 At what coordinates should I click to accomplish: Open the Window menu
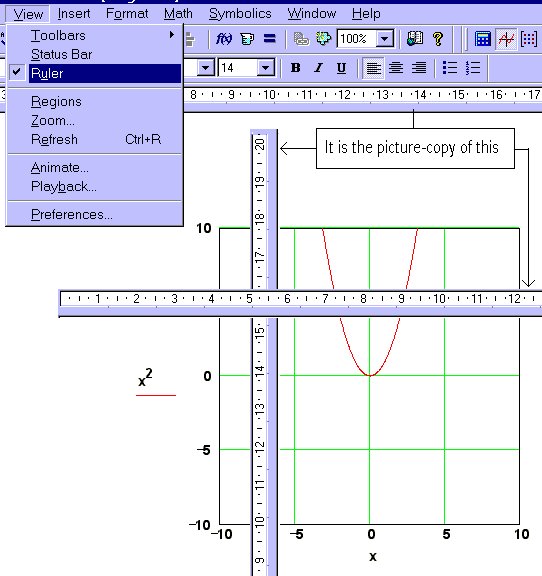[312, 14]
